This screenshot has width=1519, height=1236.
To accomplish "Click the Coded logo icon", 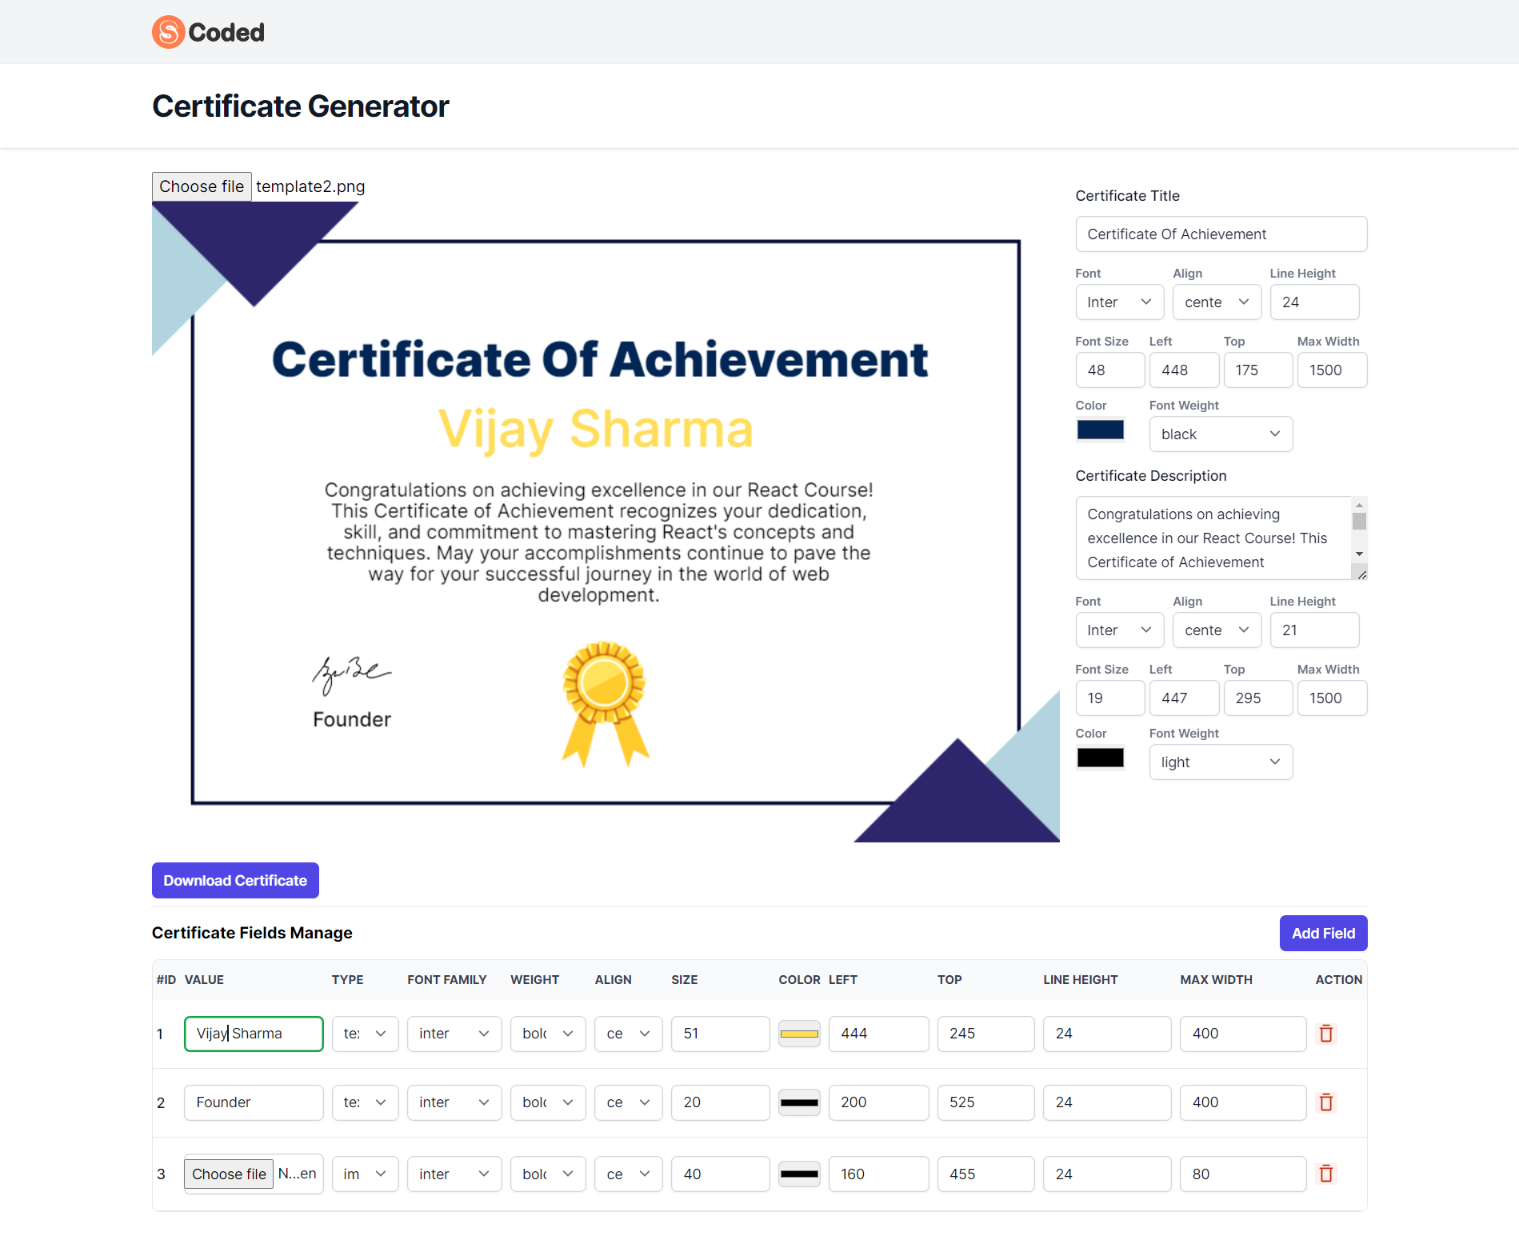I will point(168,32).
